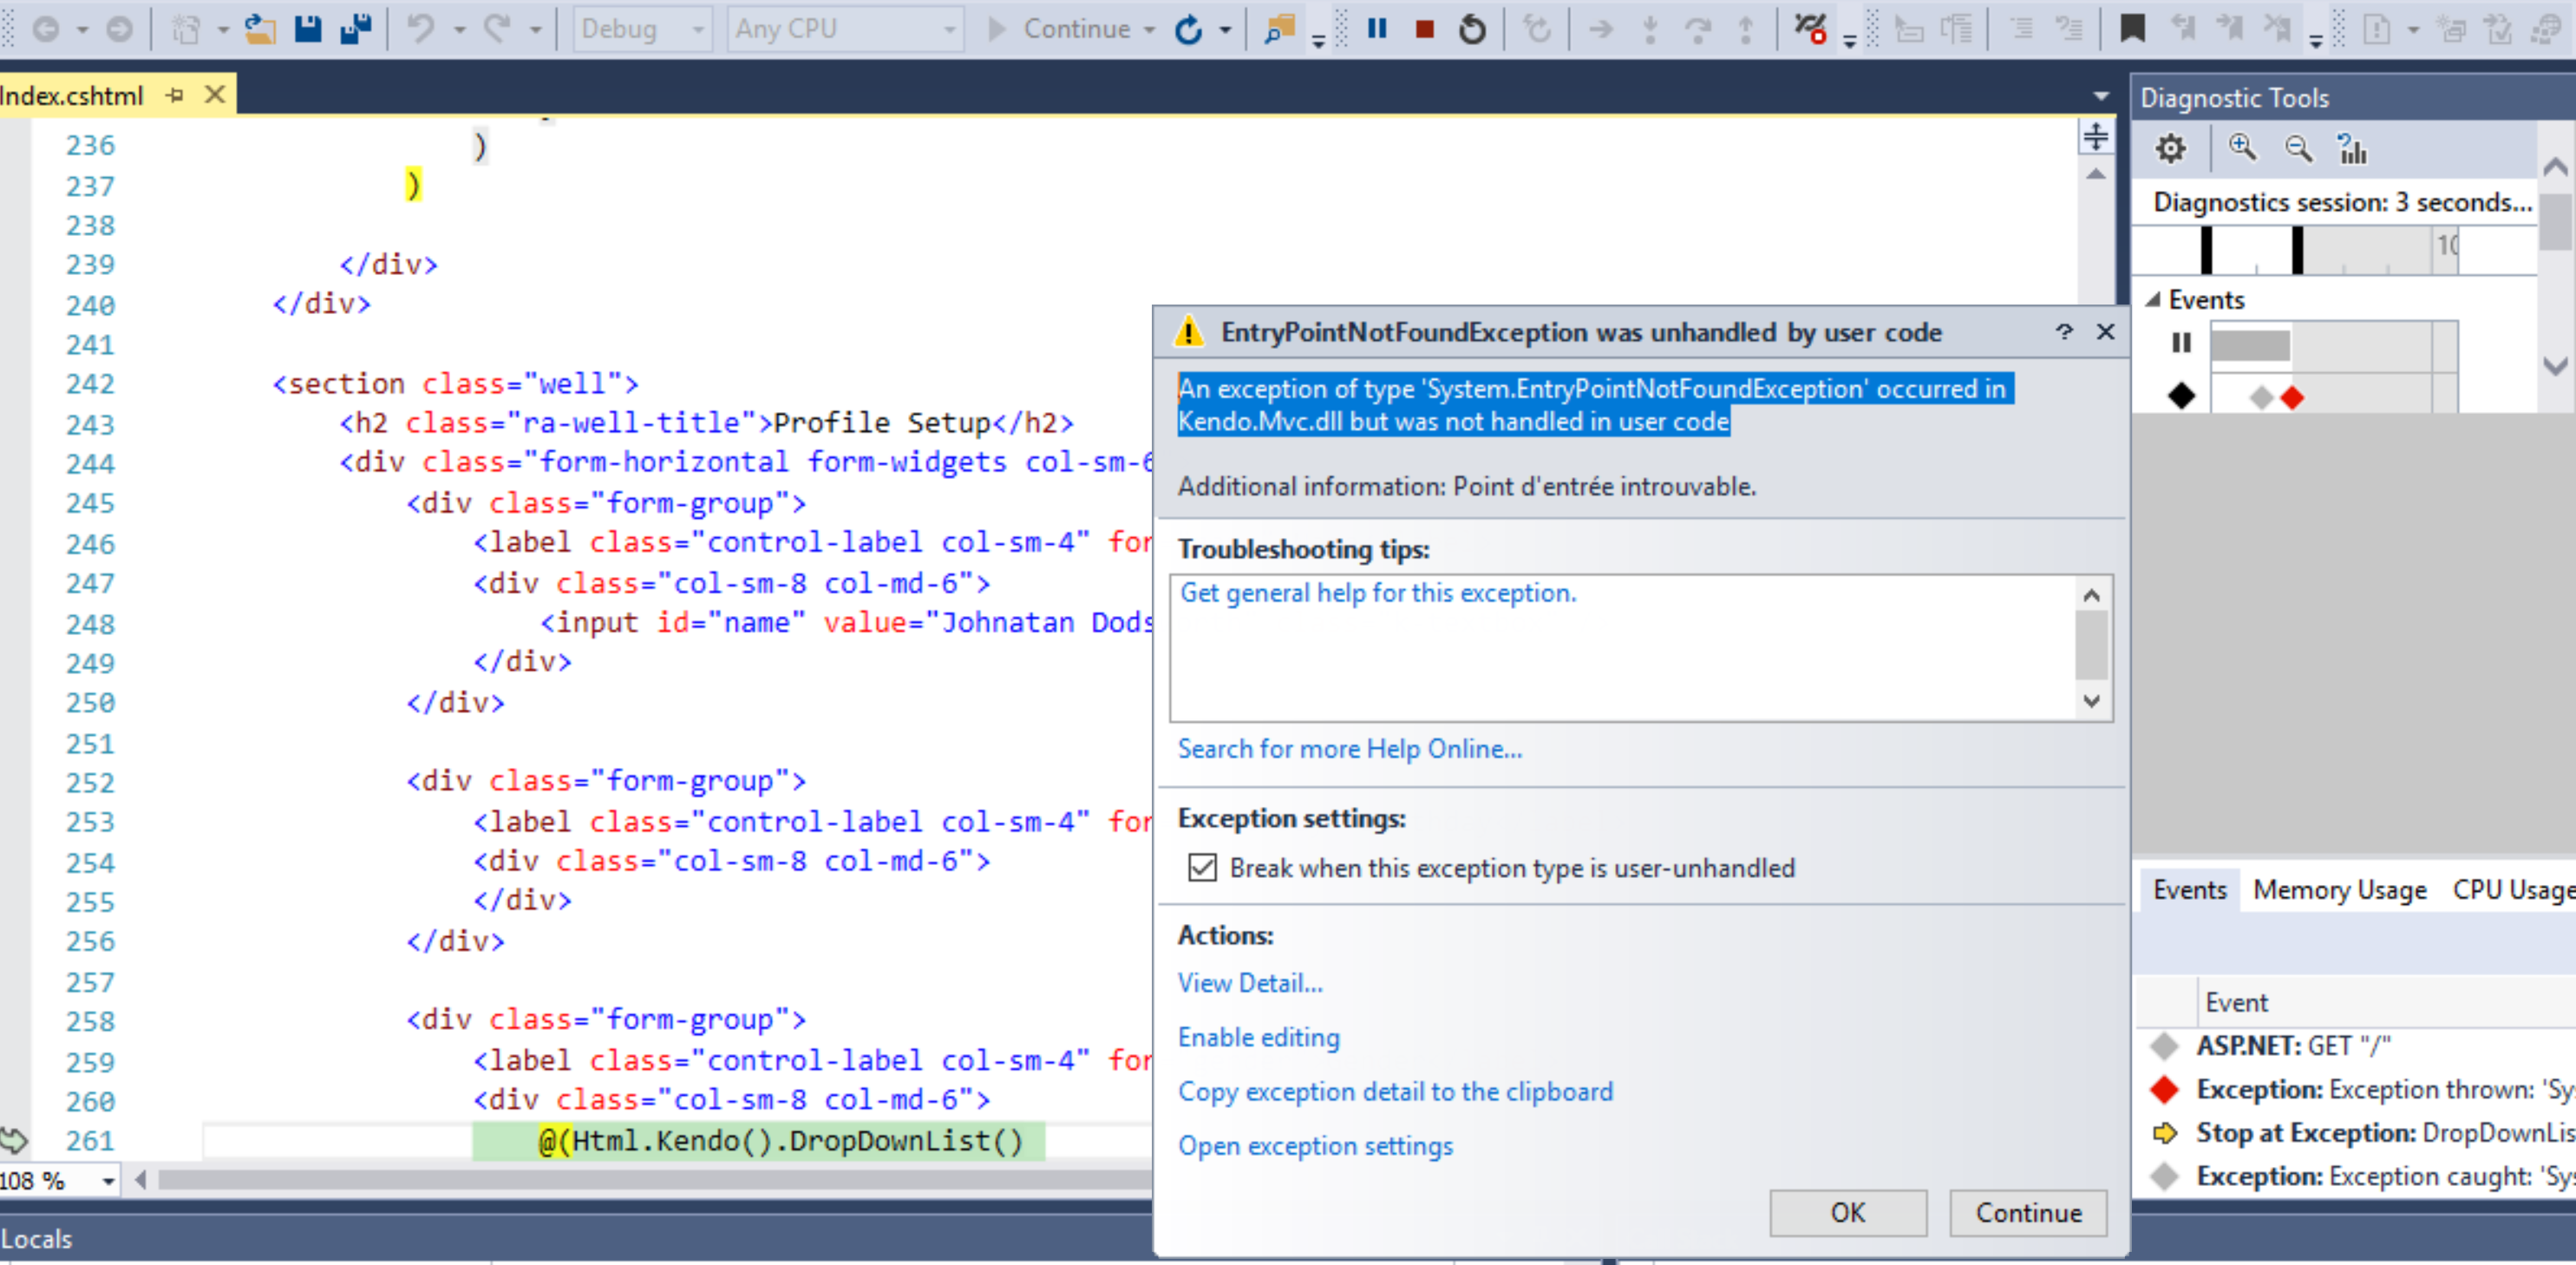Open the Undo history dropdown arrow
The height and width of the screenshot is (1265, 2576).
tap(459, 30)
